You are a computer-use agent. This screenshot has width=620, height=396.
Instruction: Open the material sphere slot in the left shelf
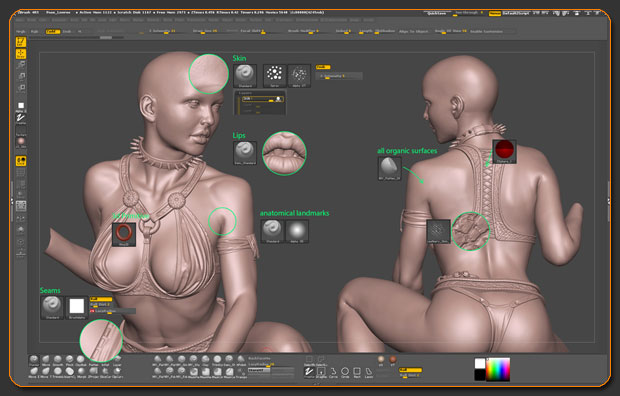tap(21, 142)
